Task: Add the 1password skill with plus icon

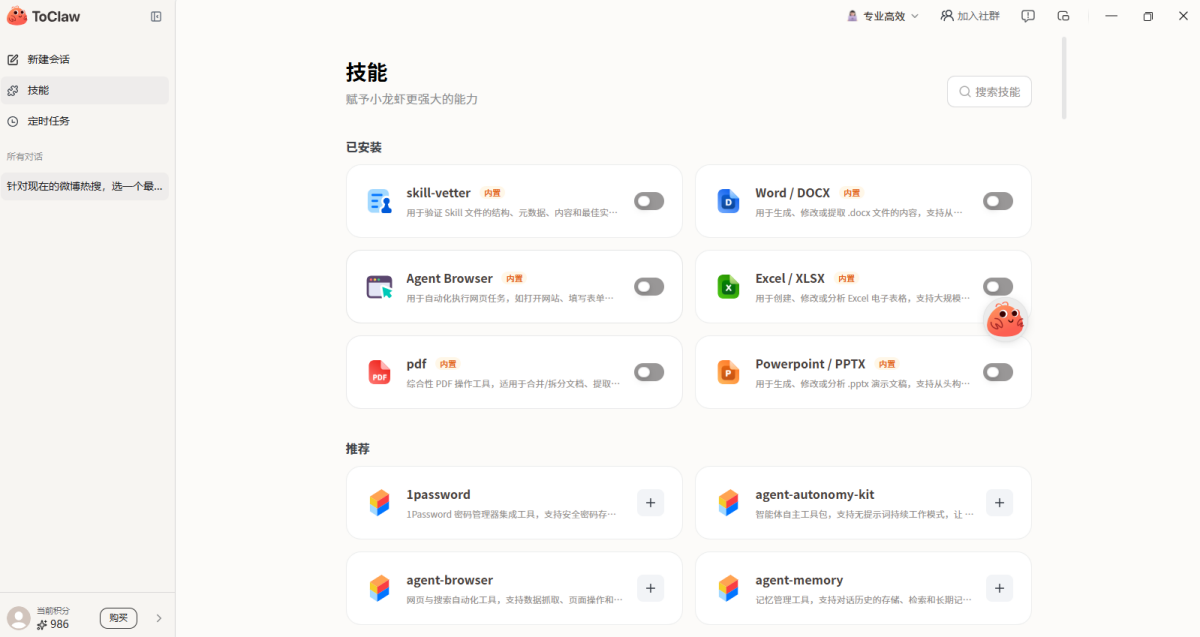Action: (x=650, y=503)
